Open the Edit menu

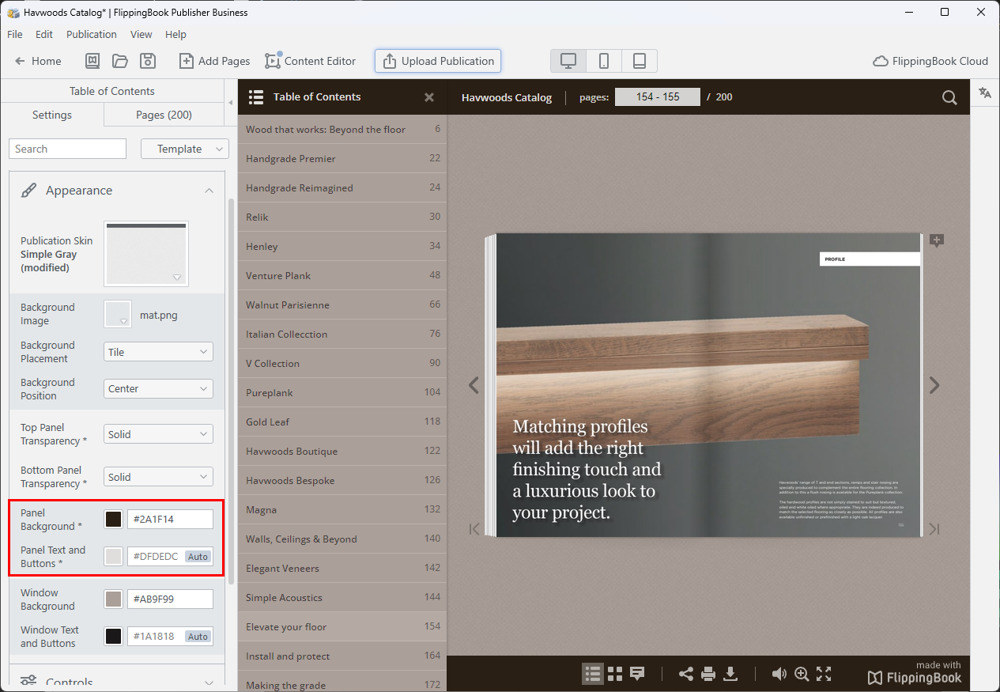pyautogui.click(x=44, y=34)
